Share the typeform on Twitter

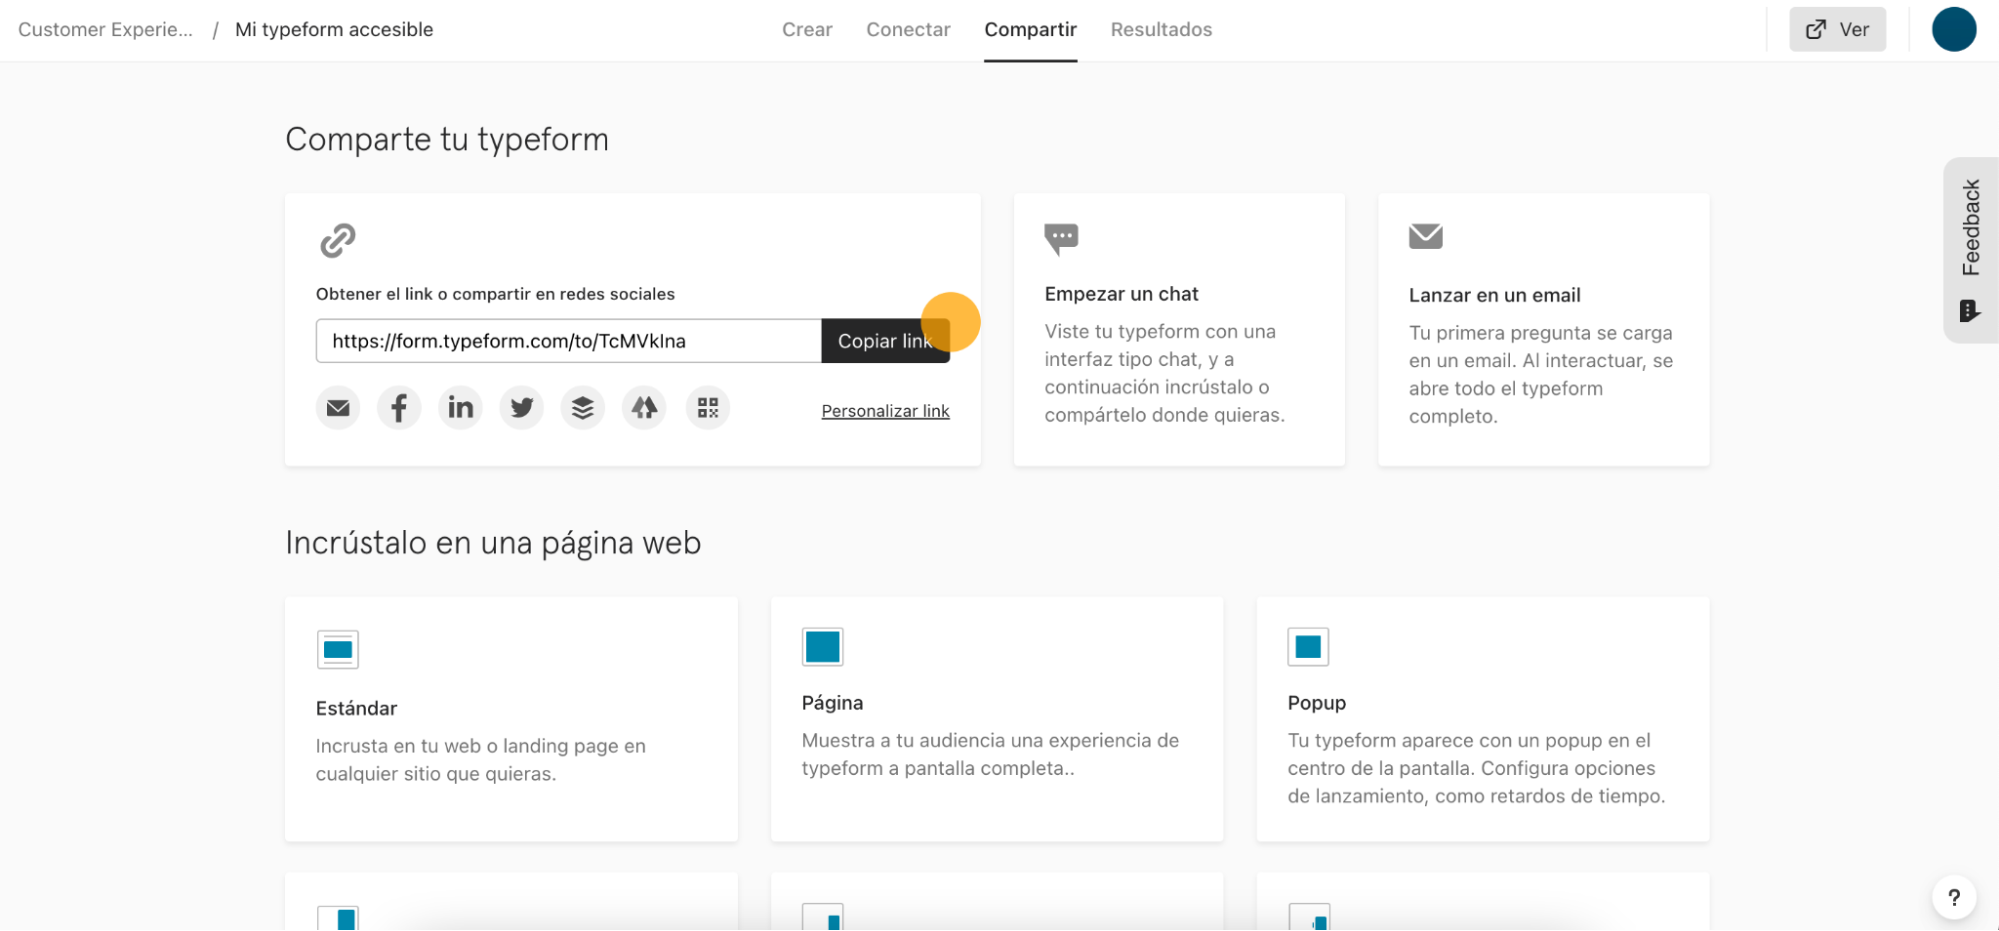pos(521,407)
